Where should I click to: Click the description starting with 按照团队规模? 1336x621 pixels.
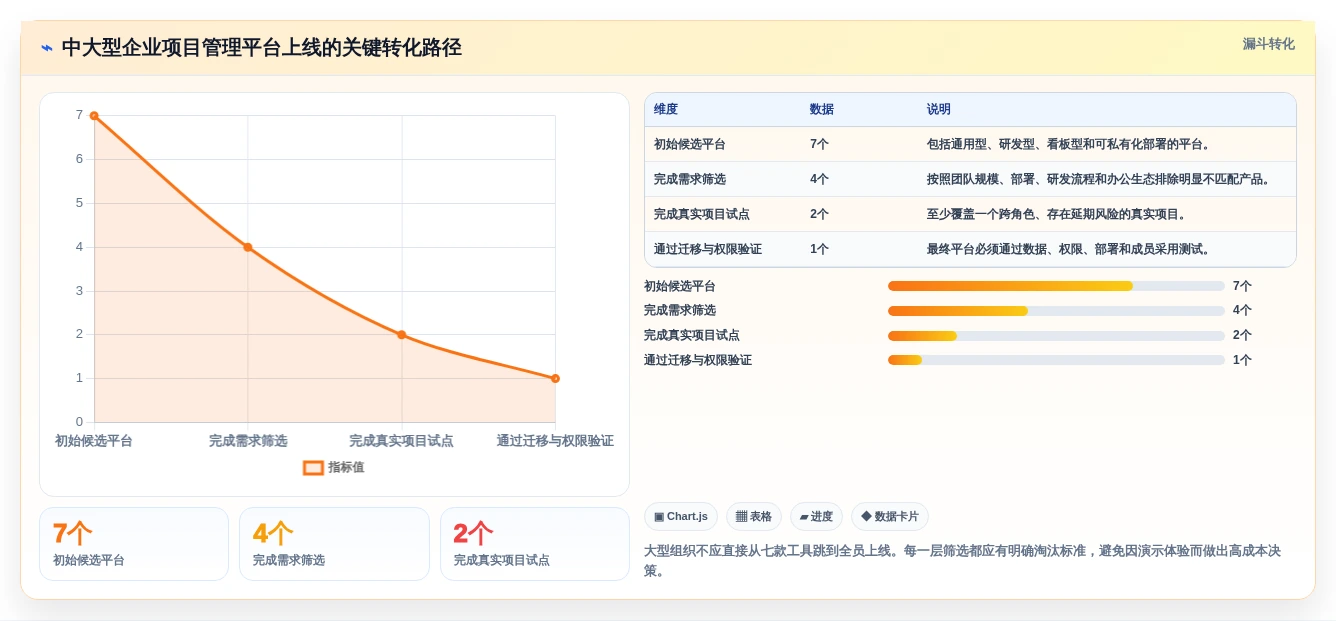(x=1100, y=179)
